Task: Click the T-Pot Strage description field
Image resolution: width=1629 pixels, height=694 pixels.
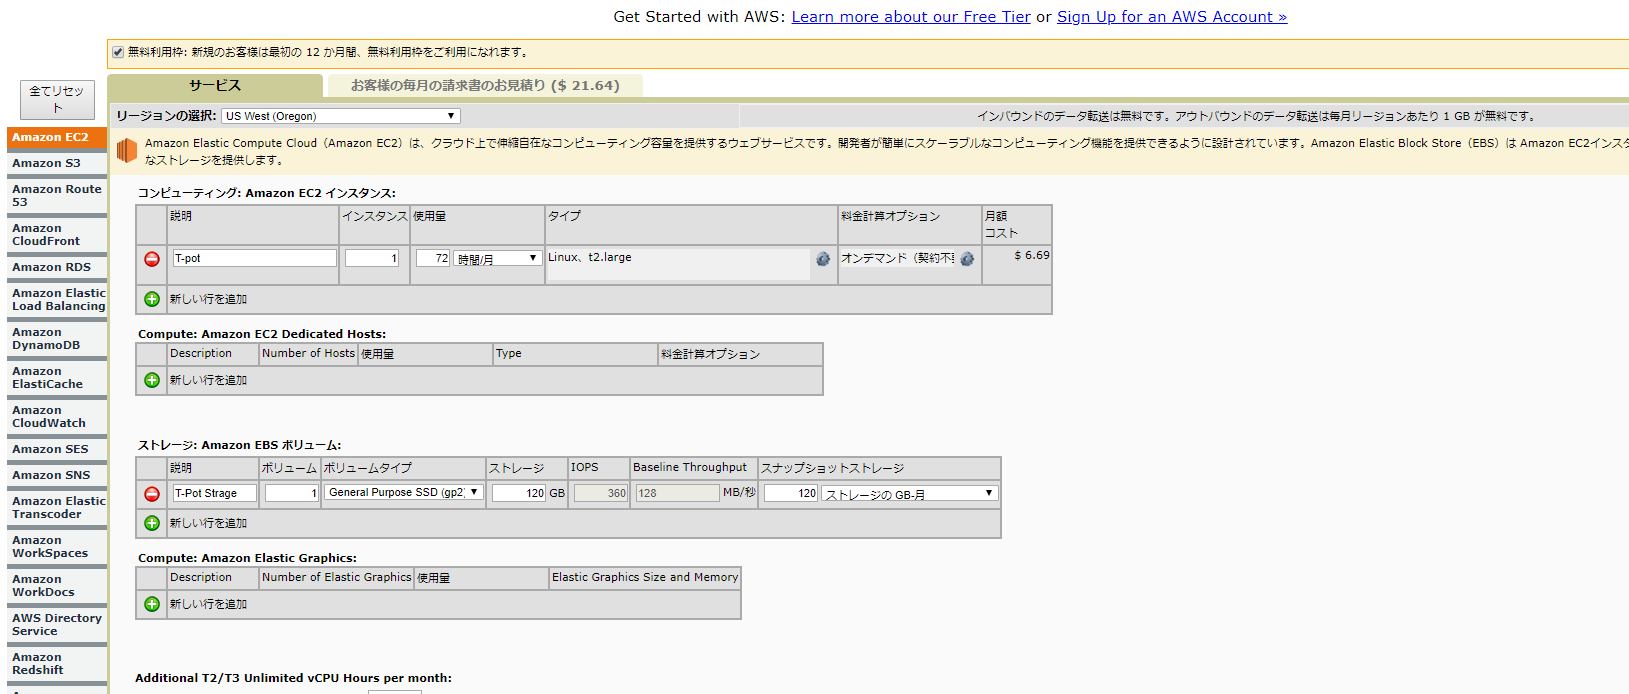Action: coord(215,493)
